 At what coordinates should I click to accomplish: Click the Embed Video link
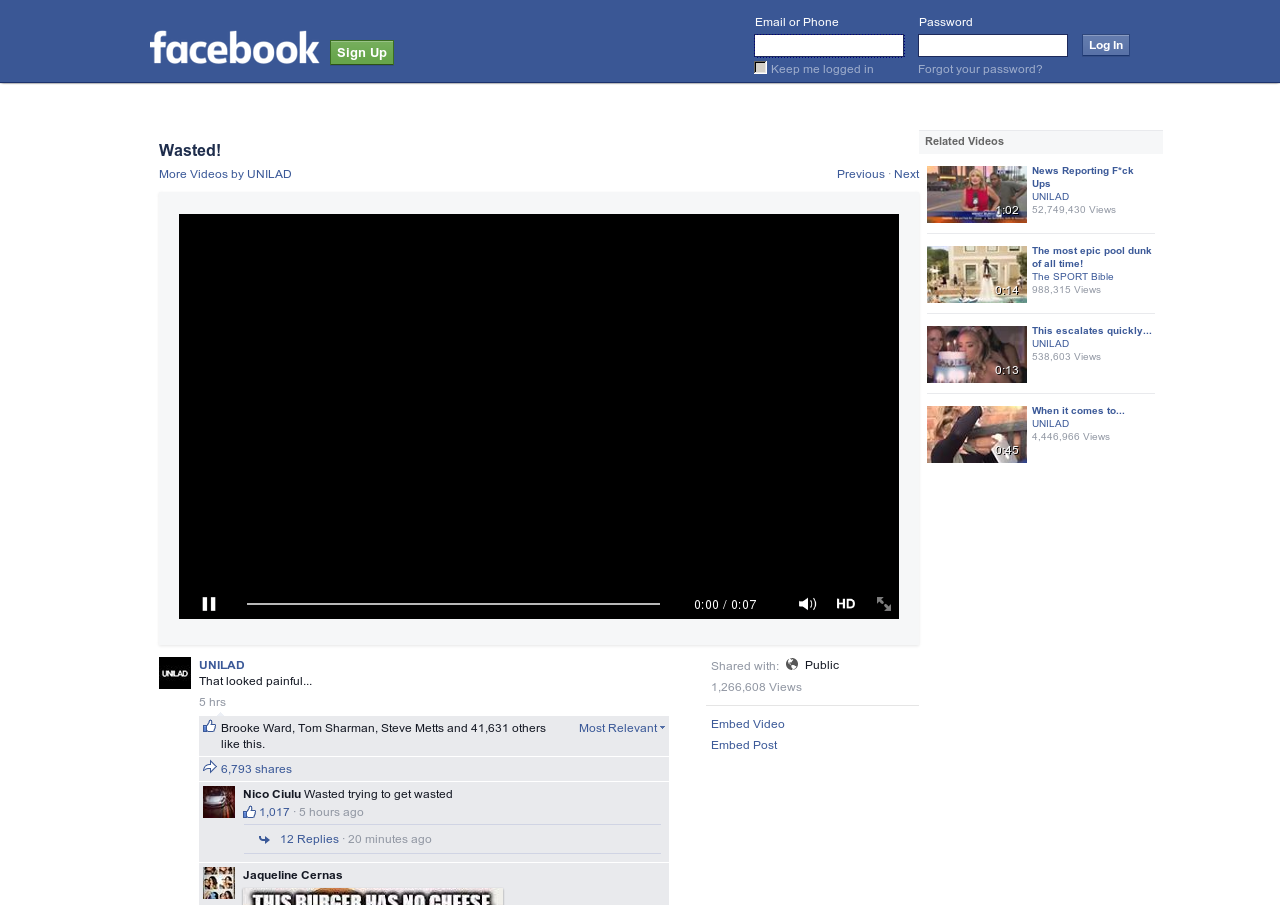click(x=748, y=724)
